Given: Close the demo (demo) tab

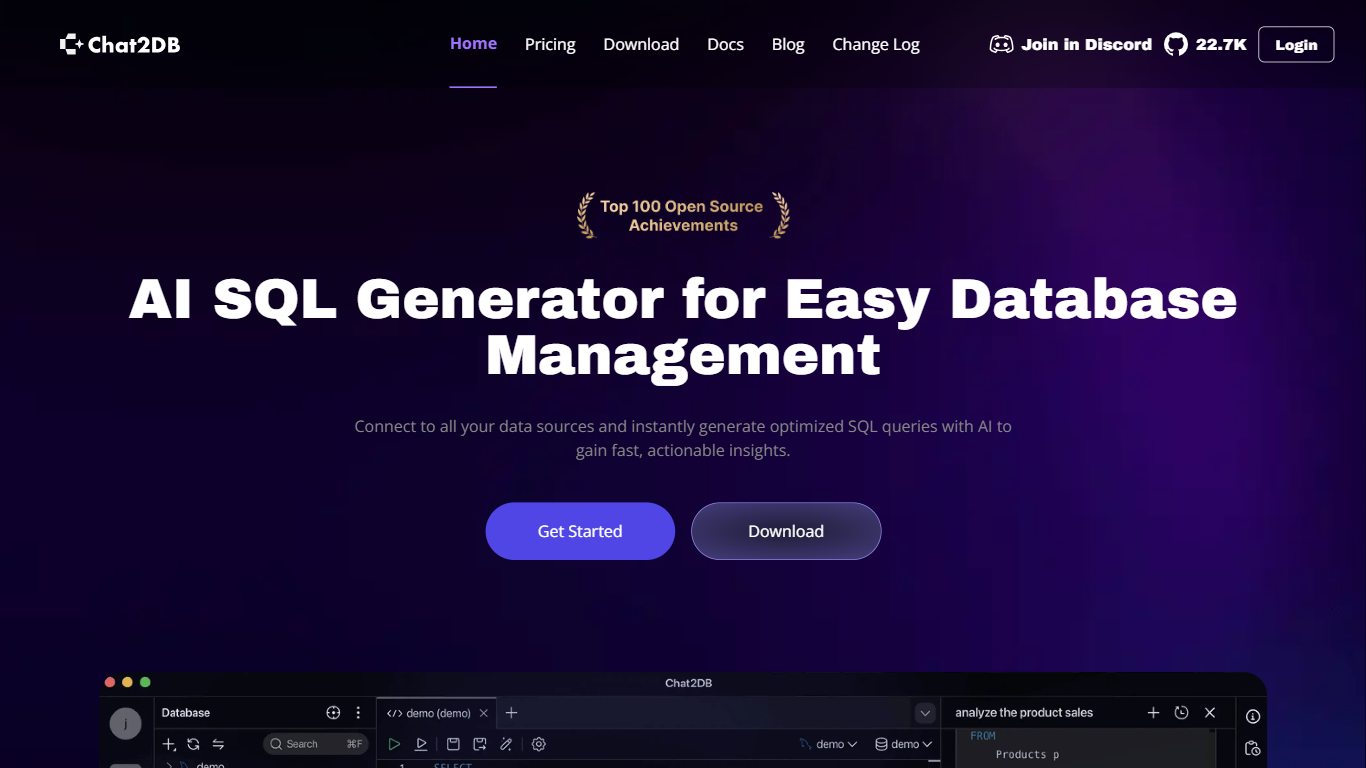Looking at the screenshot, I should pyautogui.click(x=484, y=713).
